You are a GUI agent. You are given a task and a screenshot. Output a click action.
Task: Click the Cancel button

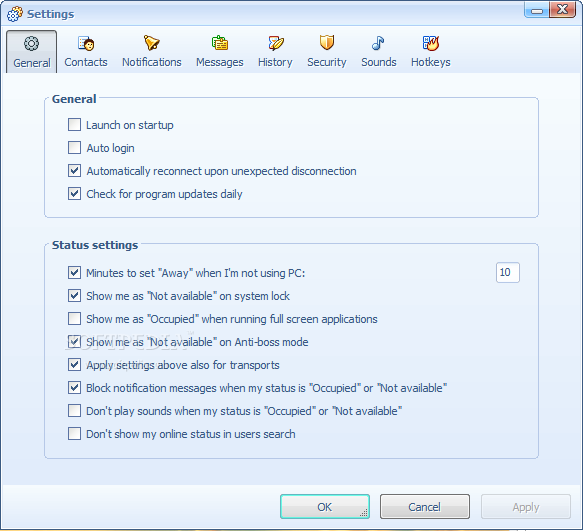[425, 506]
